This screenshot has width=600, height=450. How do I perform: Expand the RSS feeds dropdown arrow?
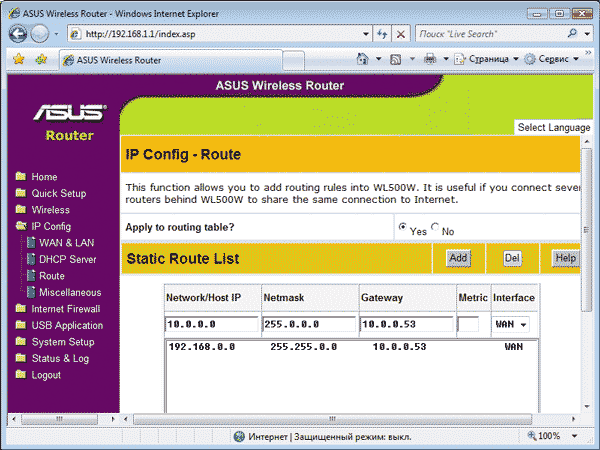[x=412, y=59]
